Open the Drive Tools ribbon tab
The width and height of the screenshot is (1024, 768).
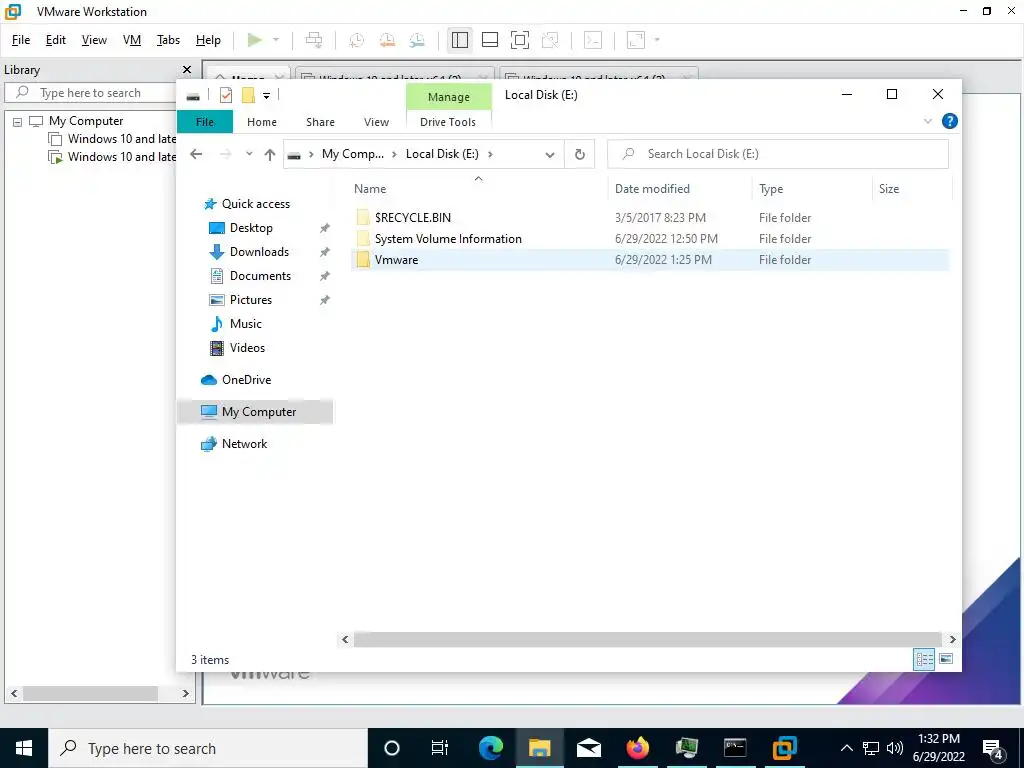448,122
